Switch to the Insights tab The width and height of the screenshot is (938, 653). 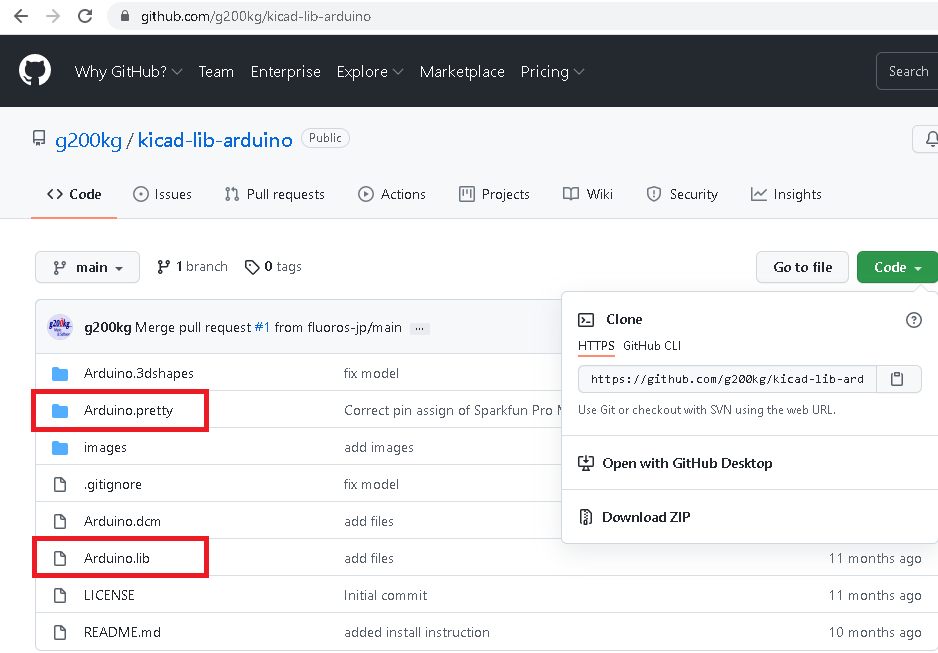(786, 194)
